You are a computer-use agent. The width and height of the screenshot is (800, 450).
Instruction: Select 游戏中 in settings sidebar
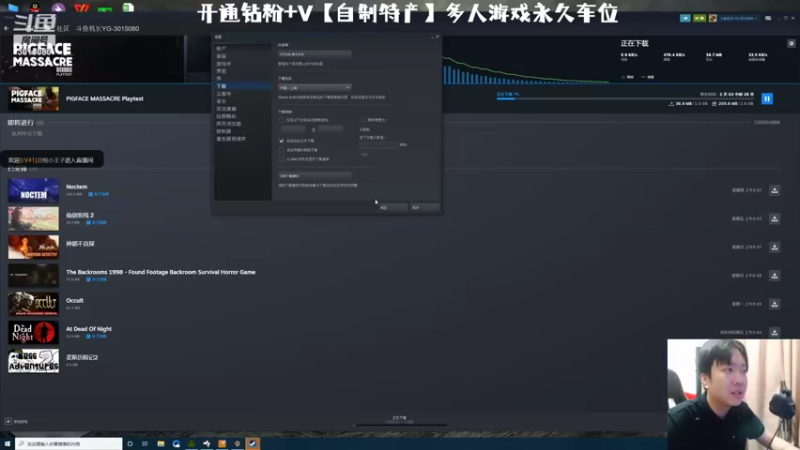click(223, 64)
